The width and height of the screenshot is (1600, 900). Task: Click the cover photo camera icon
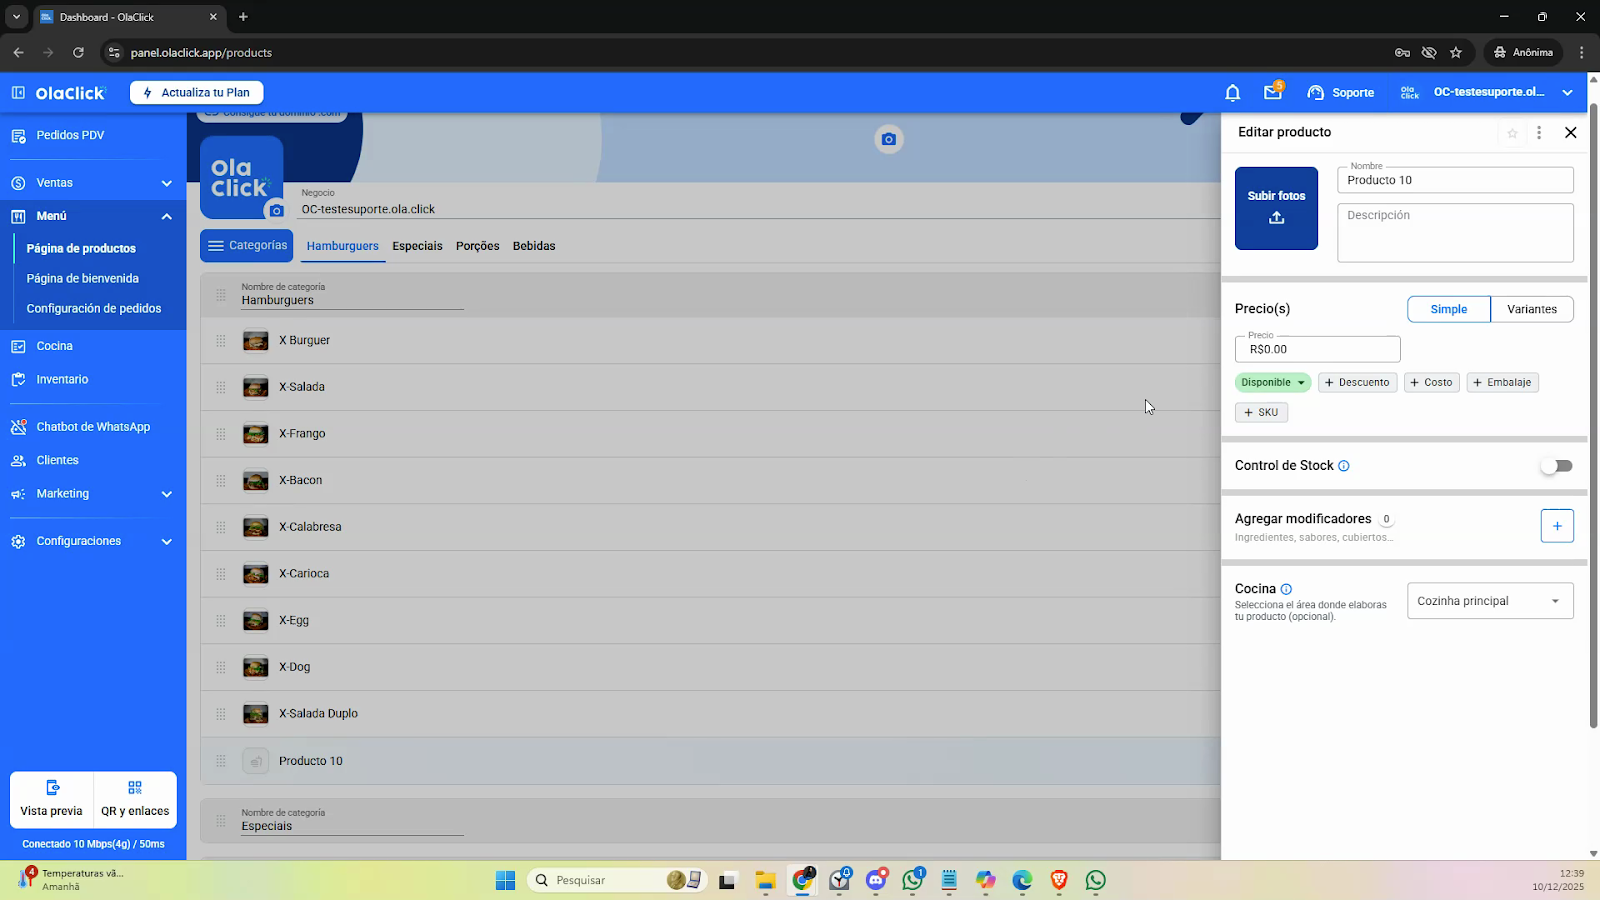(888, 139)
